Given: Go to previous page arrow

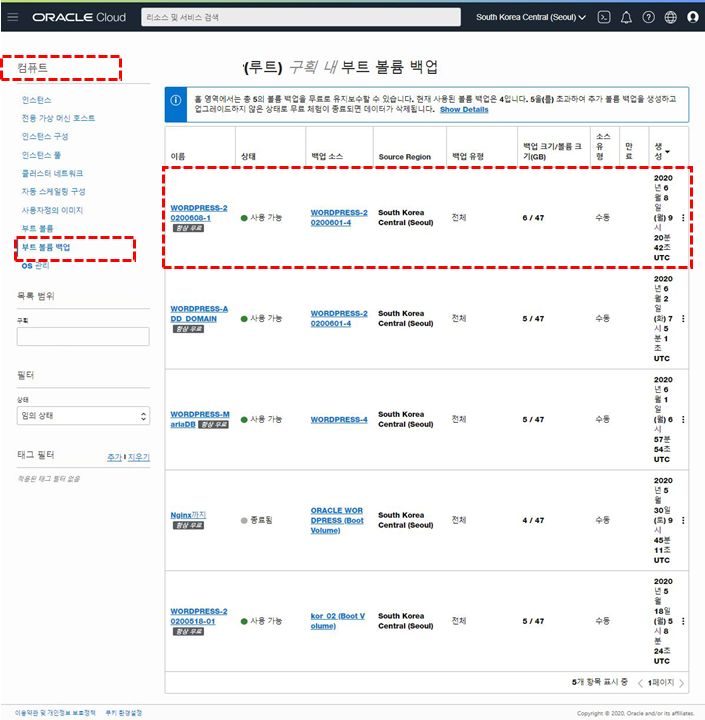Looking at the screenshot, I should tap(640, 683).
